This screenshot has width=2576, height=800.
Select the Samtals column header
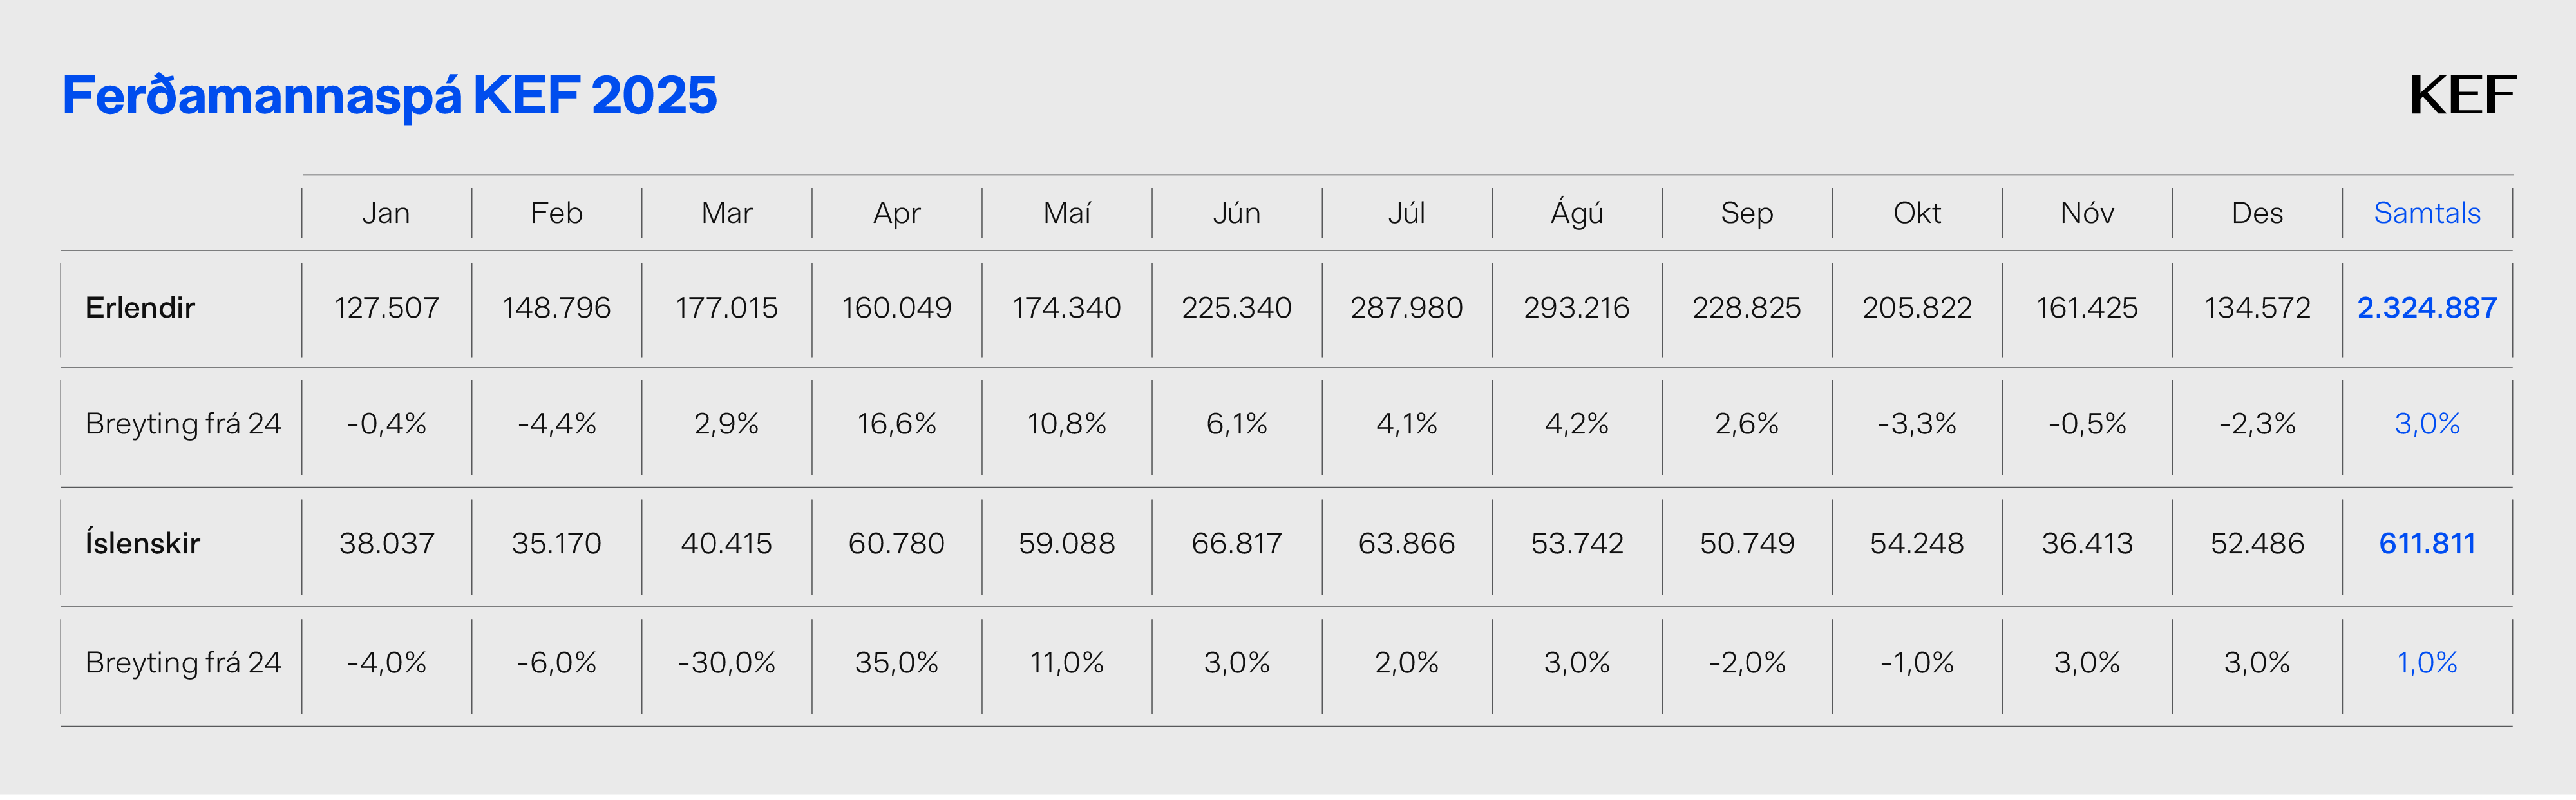(2426, 213)
